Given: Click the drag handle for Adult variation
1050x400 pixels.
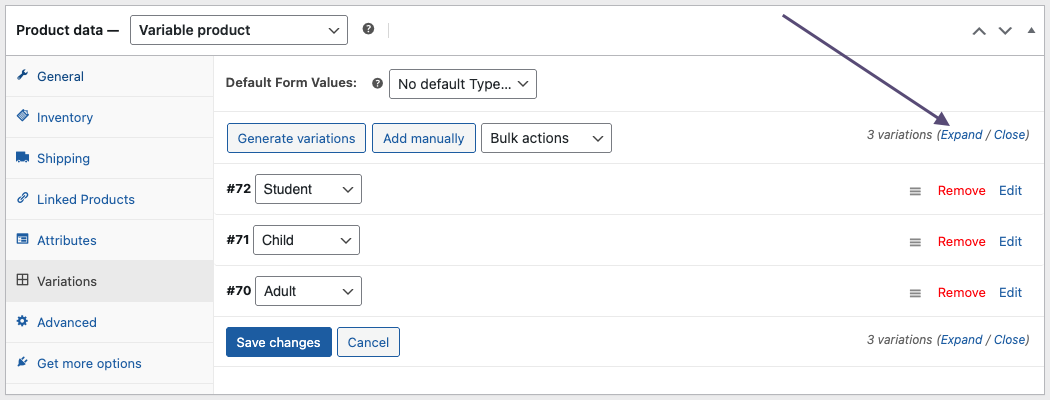Looking at the screenshot, I should (915, 293).
